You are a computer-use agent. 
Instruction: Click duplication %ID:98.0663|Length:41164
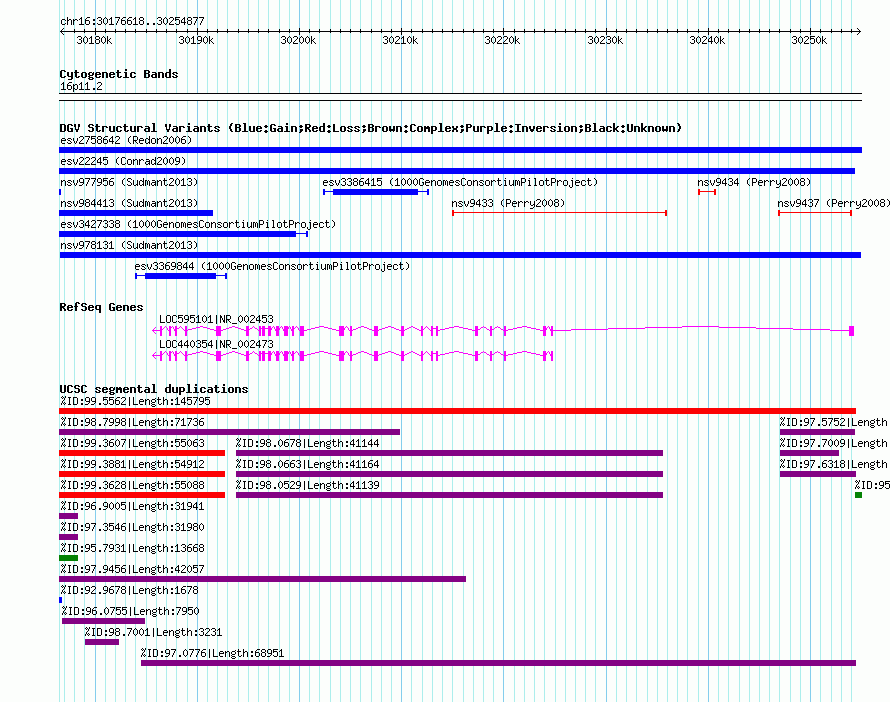coord(308,464)
